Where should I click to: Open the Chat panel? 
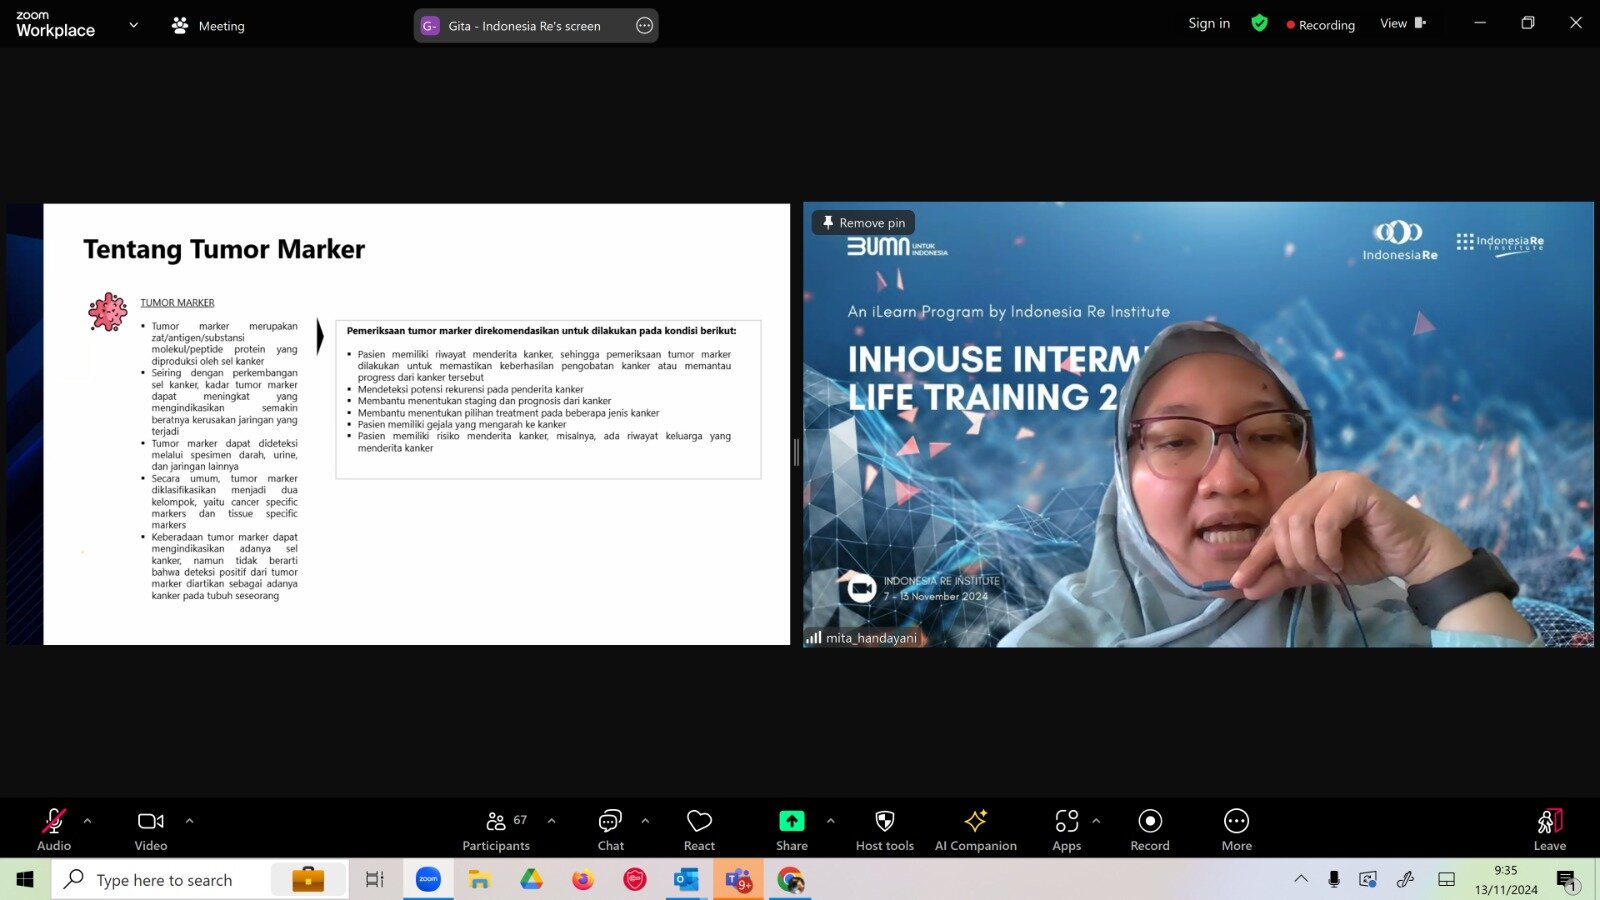pos(610,830)
